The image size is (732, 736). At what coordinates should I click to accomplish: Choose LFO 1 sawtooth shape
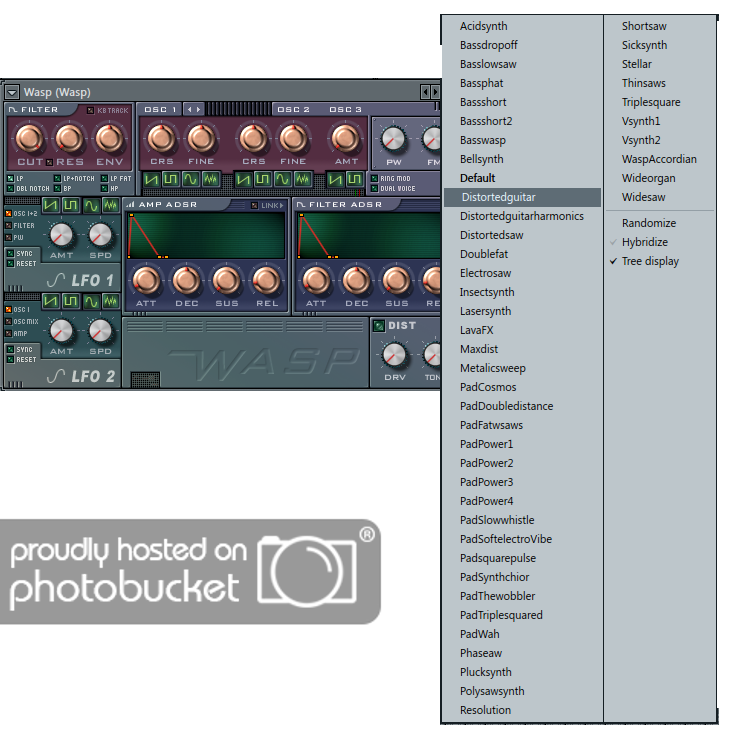tap(51, 205)
